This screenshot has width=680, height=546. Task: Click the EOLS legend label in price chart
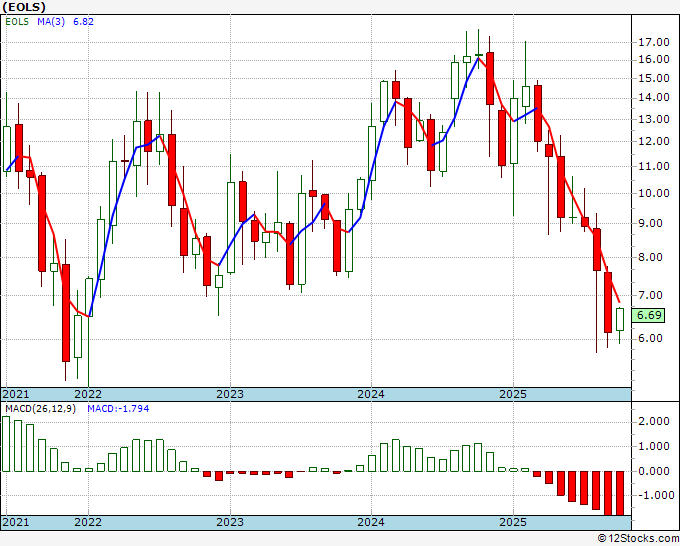[17, 22]
